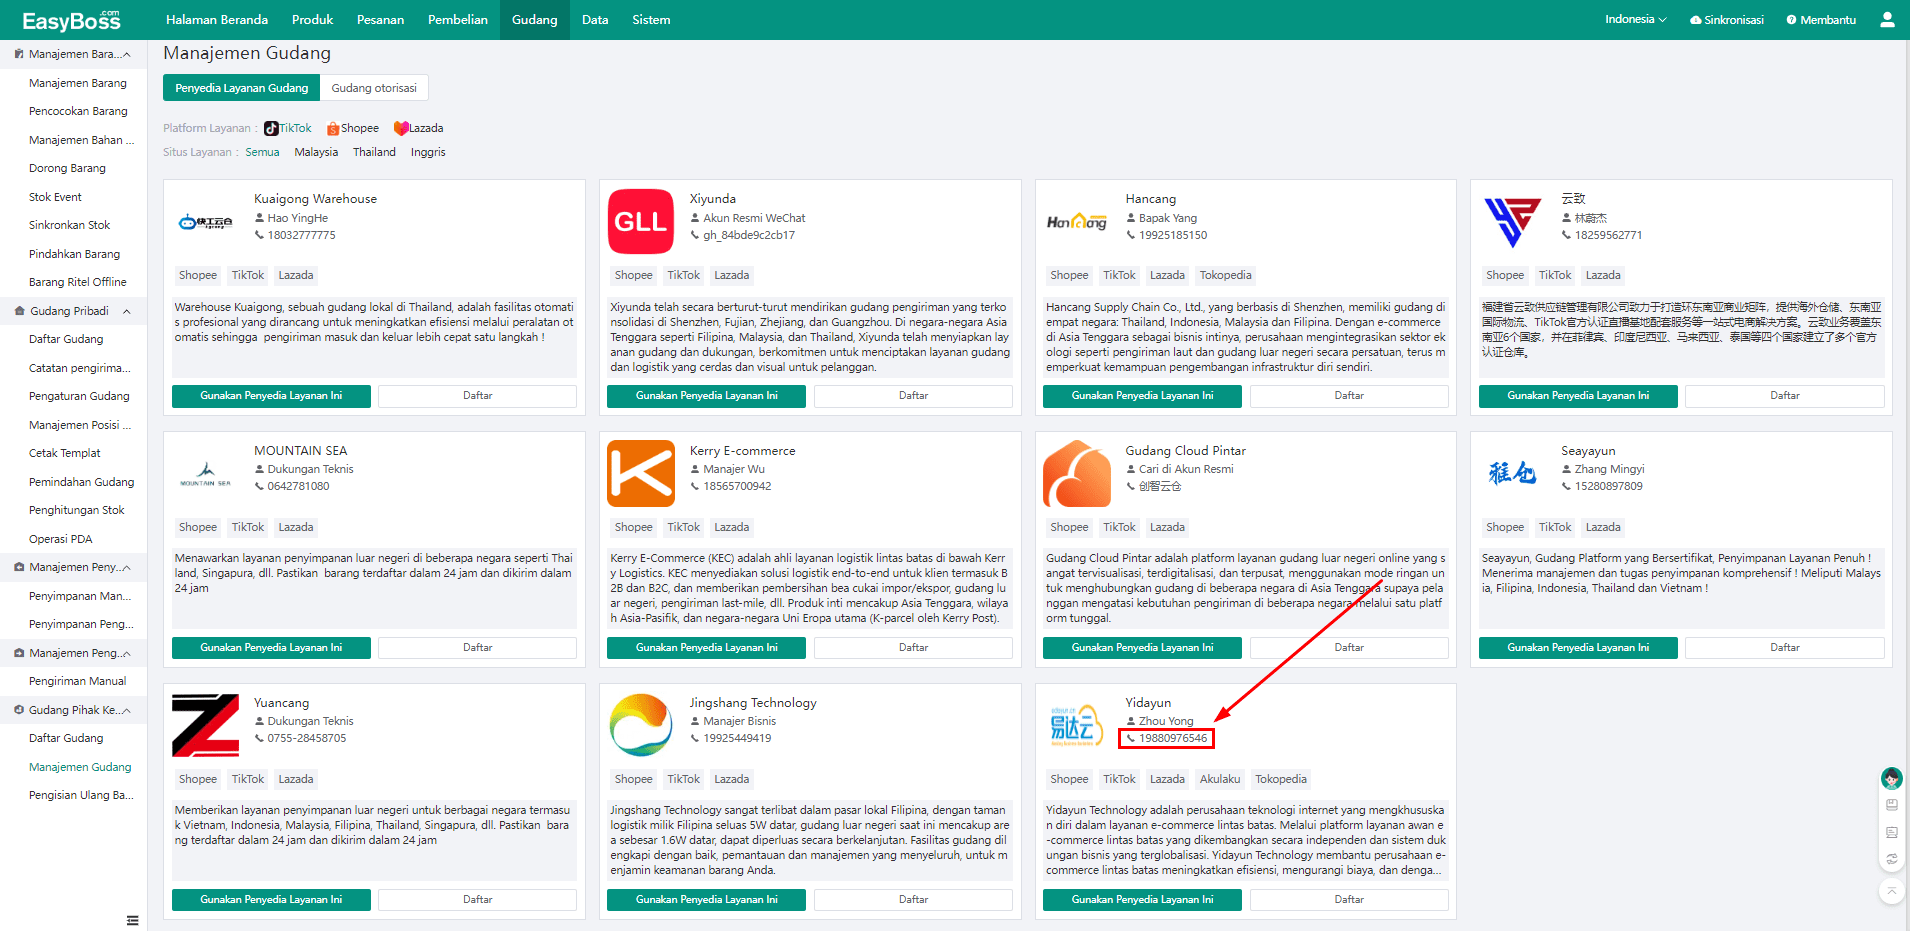The image size is (1910, 931).
Task: Click the TikTok platform icon
Action: click(271, 128)
